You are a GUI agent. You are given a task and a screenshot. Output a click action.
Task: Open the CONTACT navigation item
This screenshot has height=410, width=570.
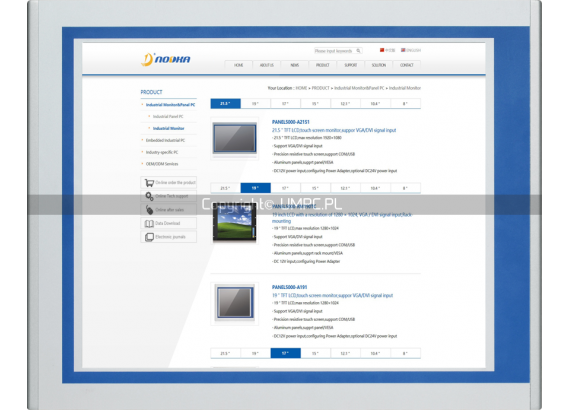coord(406,65)
